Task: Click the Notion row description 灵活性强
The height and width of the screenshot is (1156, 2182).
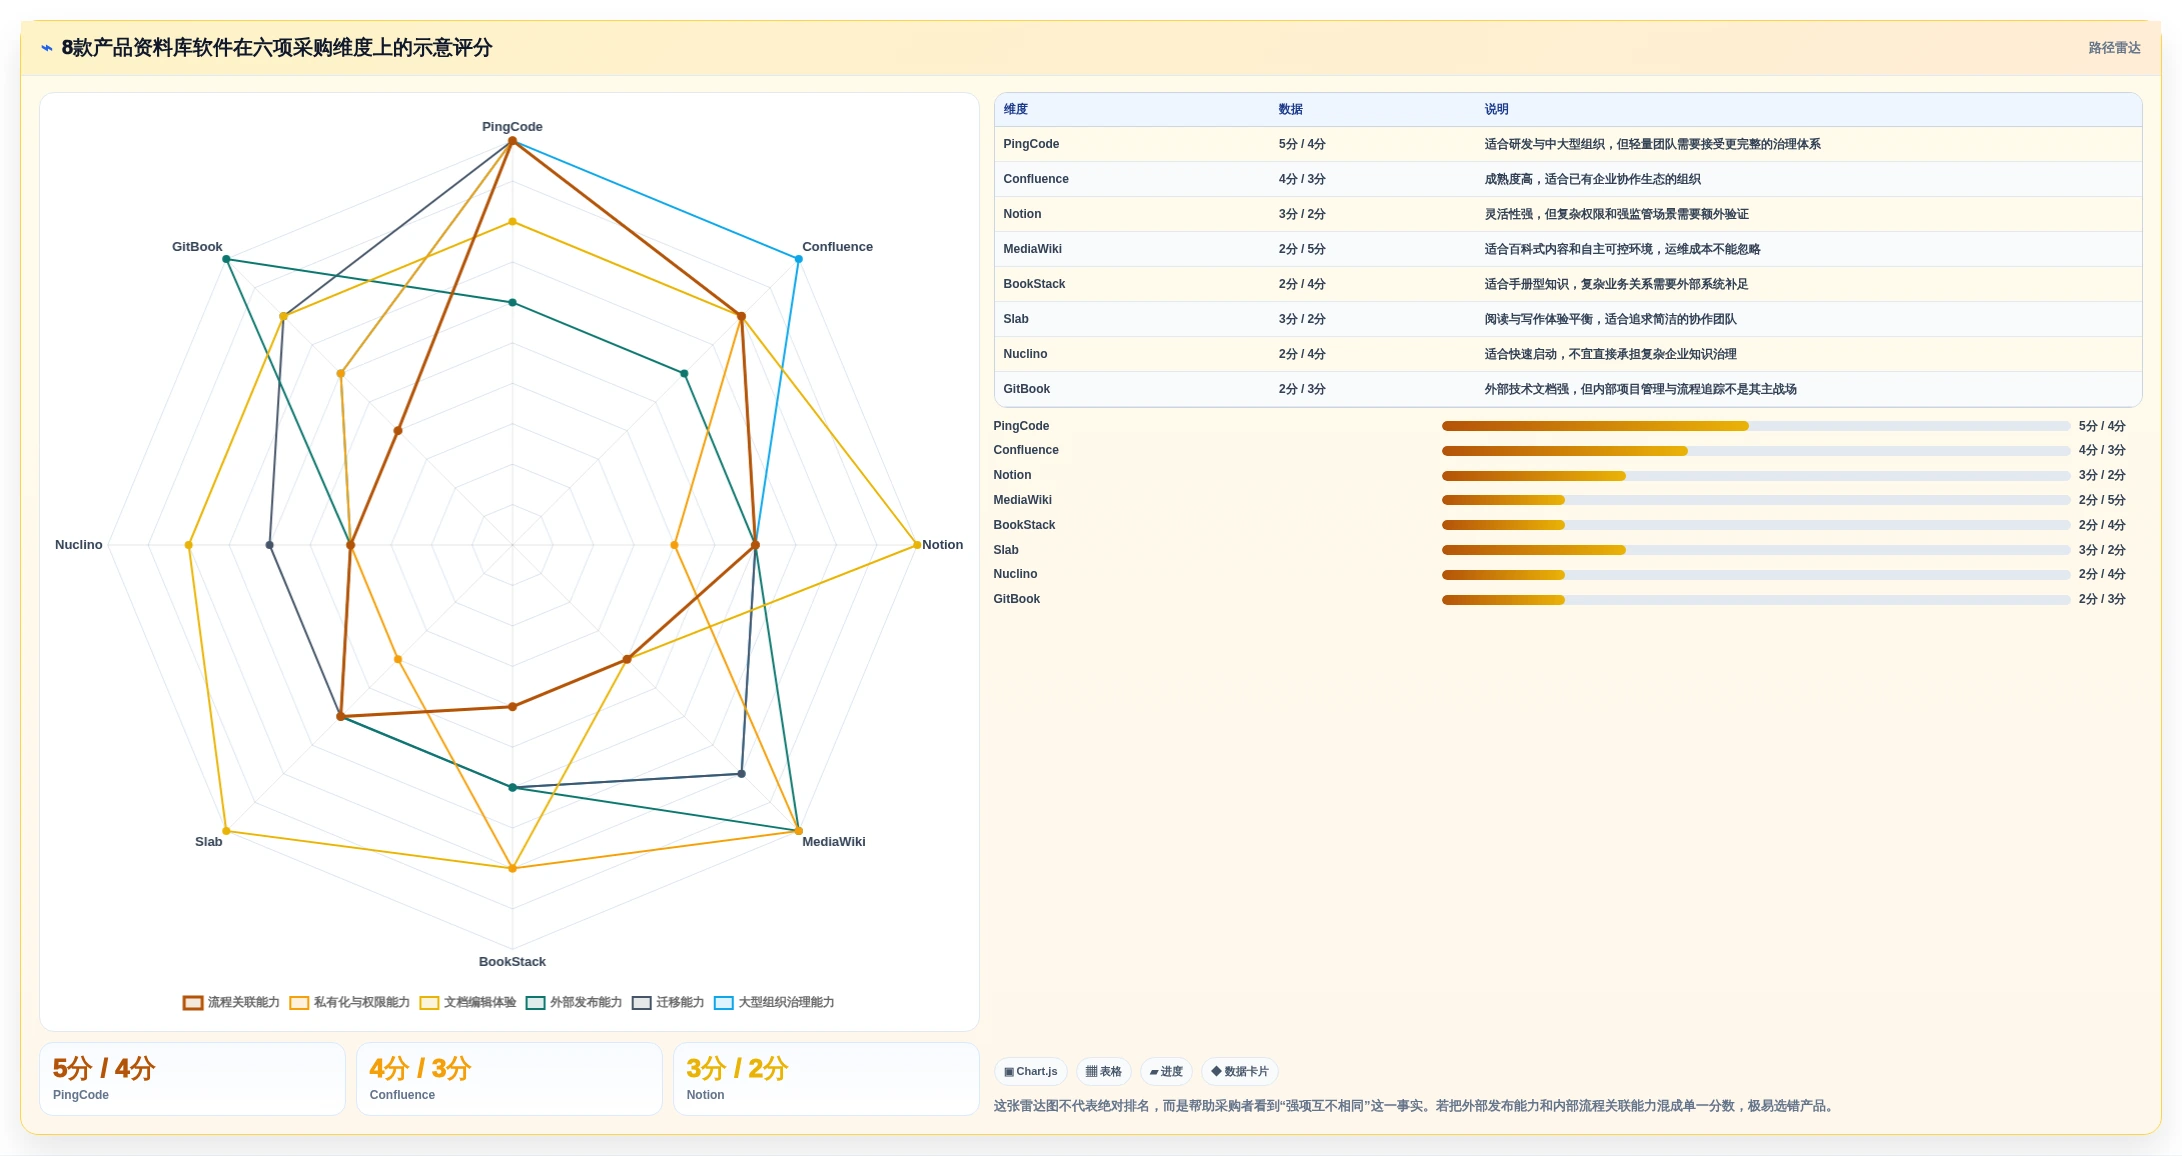Action: tap(1616, 214)
